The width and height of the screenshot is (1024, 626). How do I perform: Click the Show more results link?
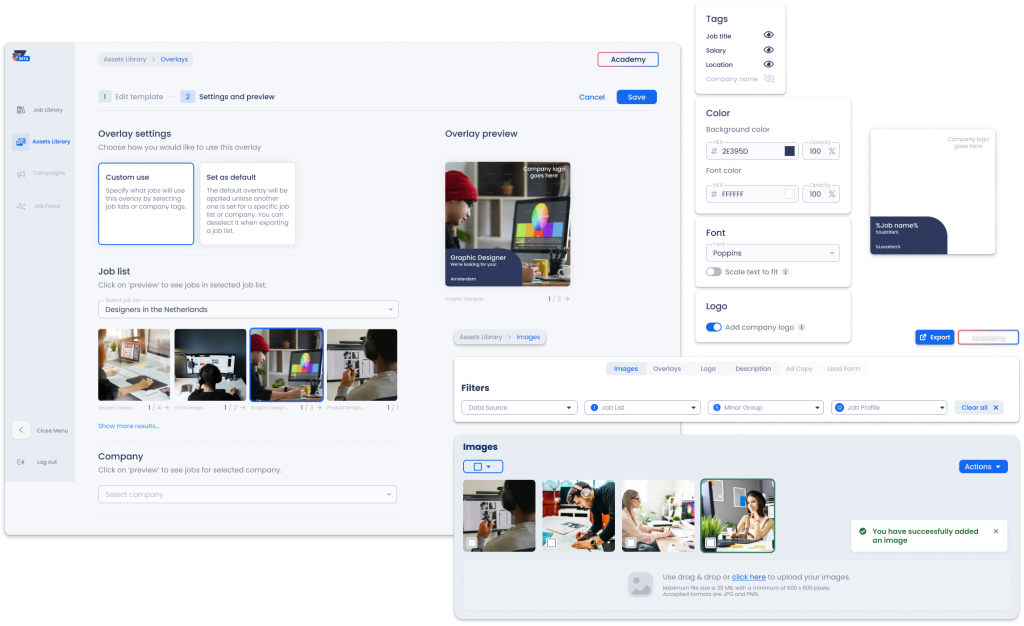tap(128, 426)
